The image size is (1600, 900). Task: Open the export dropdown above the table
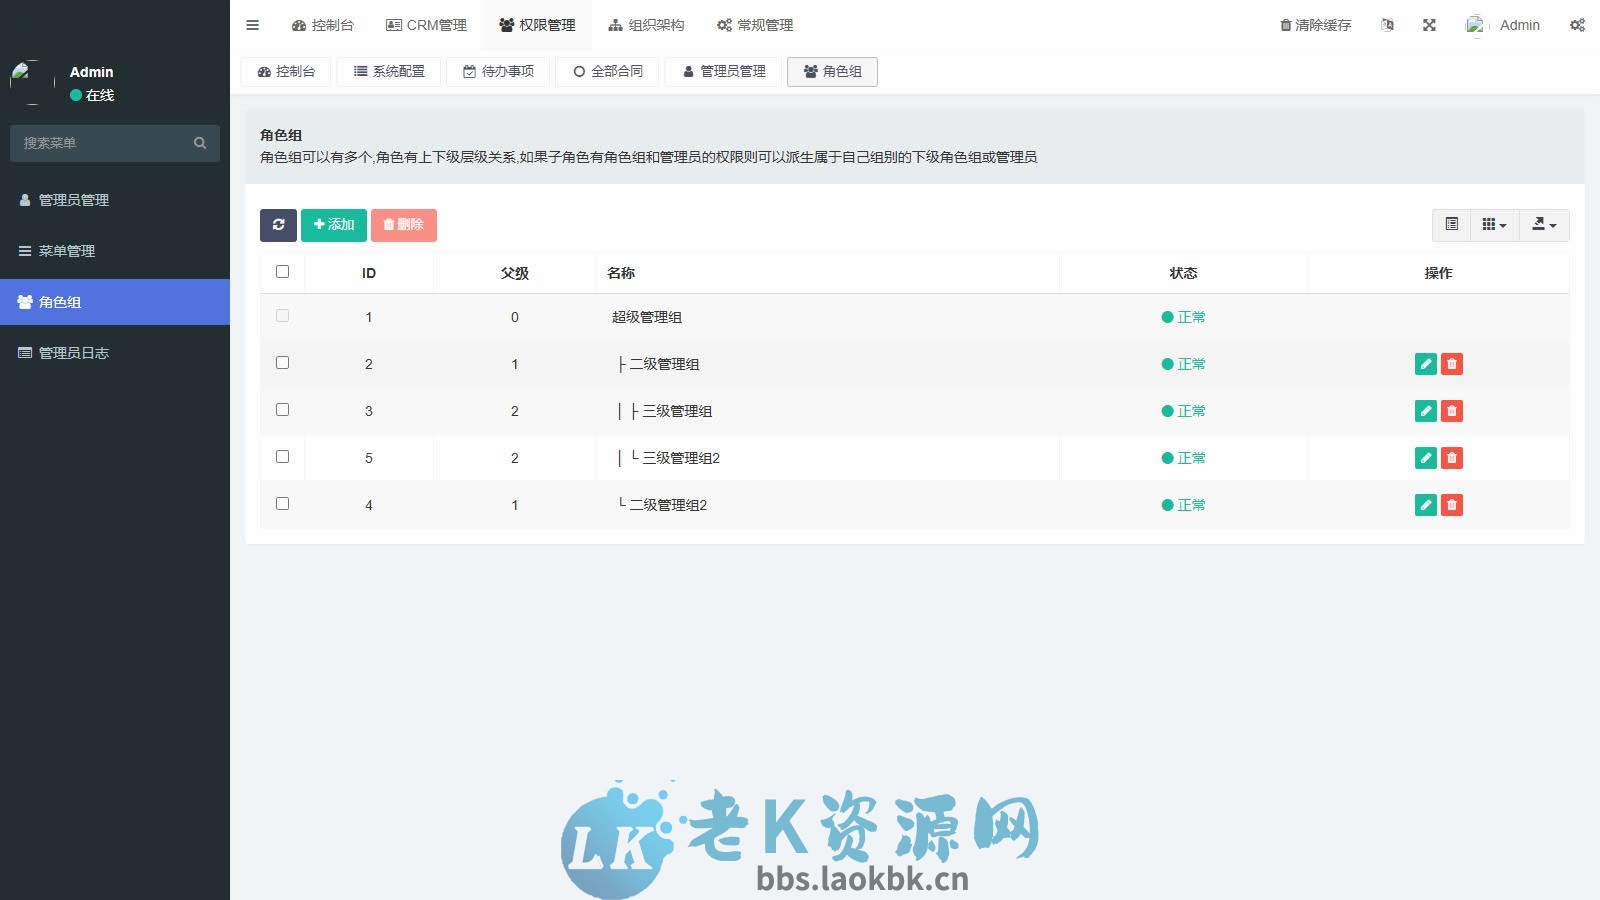(1543, 225)
